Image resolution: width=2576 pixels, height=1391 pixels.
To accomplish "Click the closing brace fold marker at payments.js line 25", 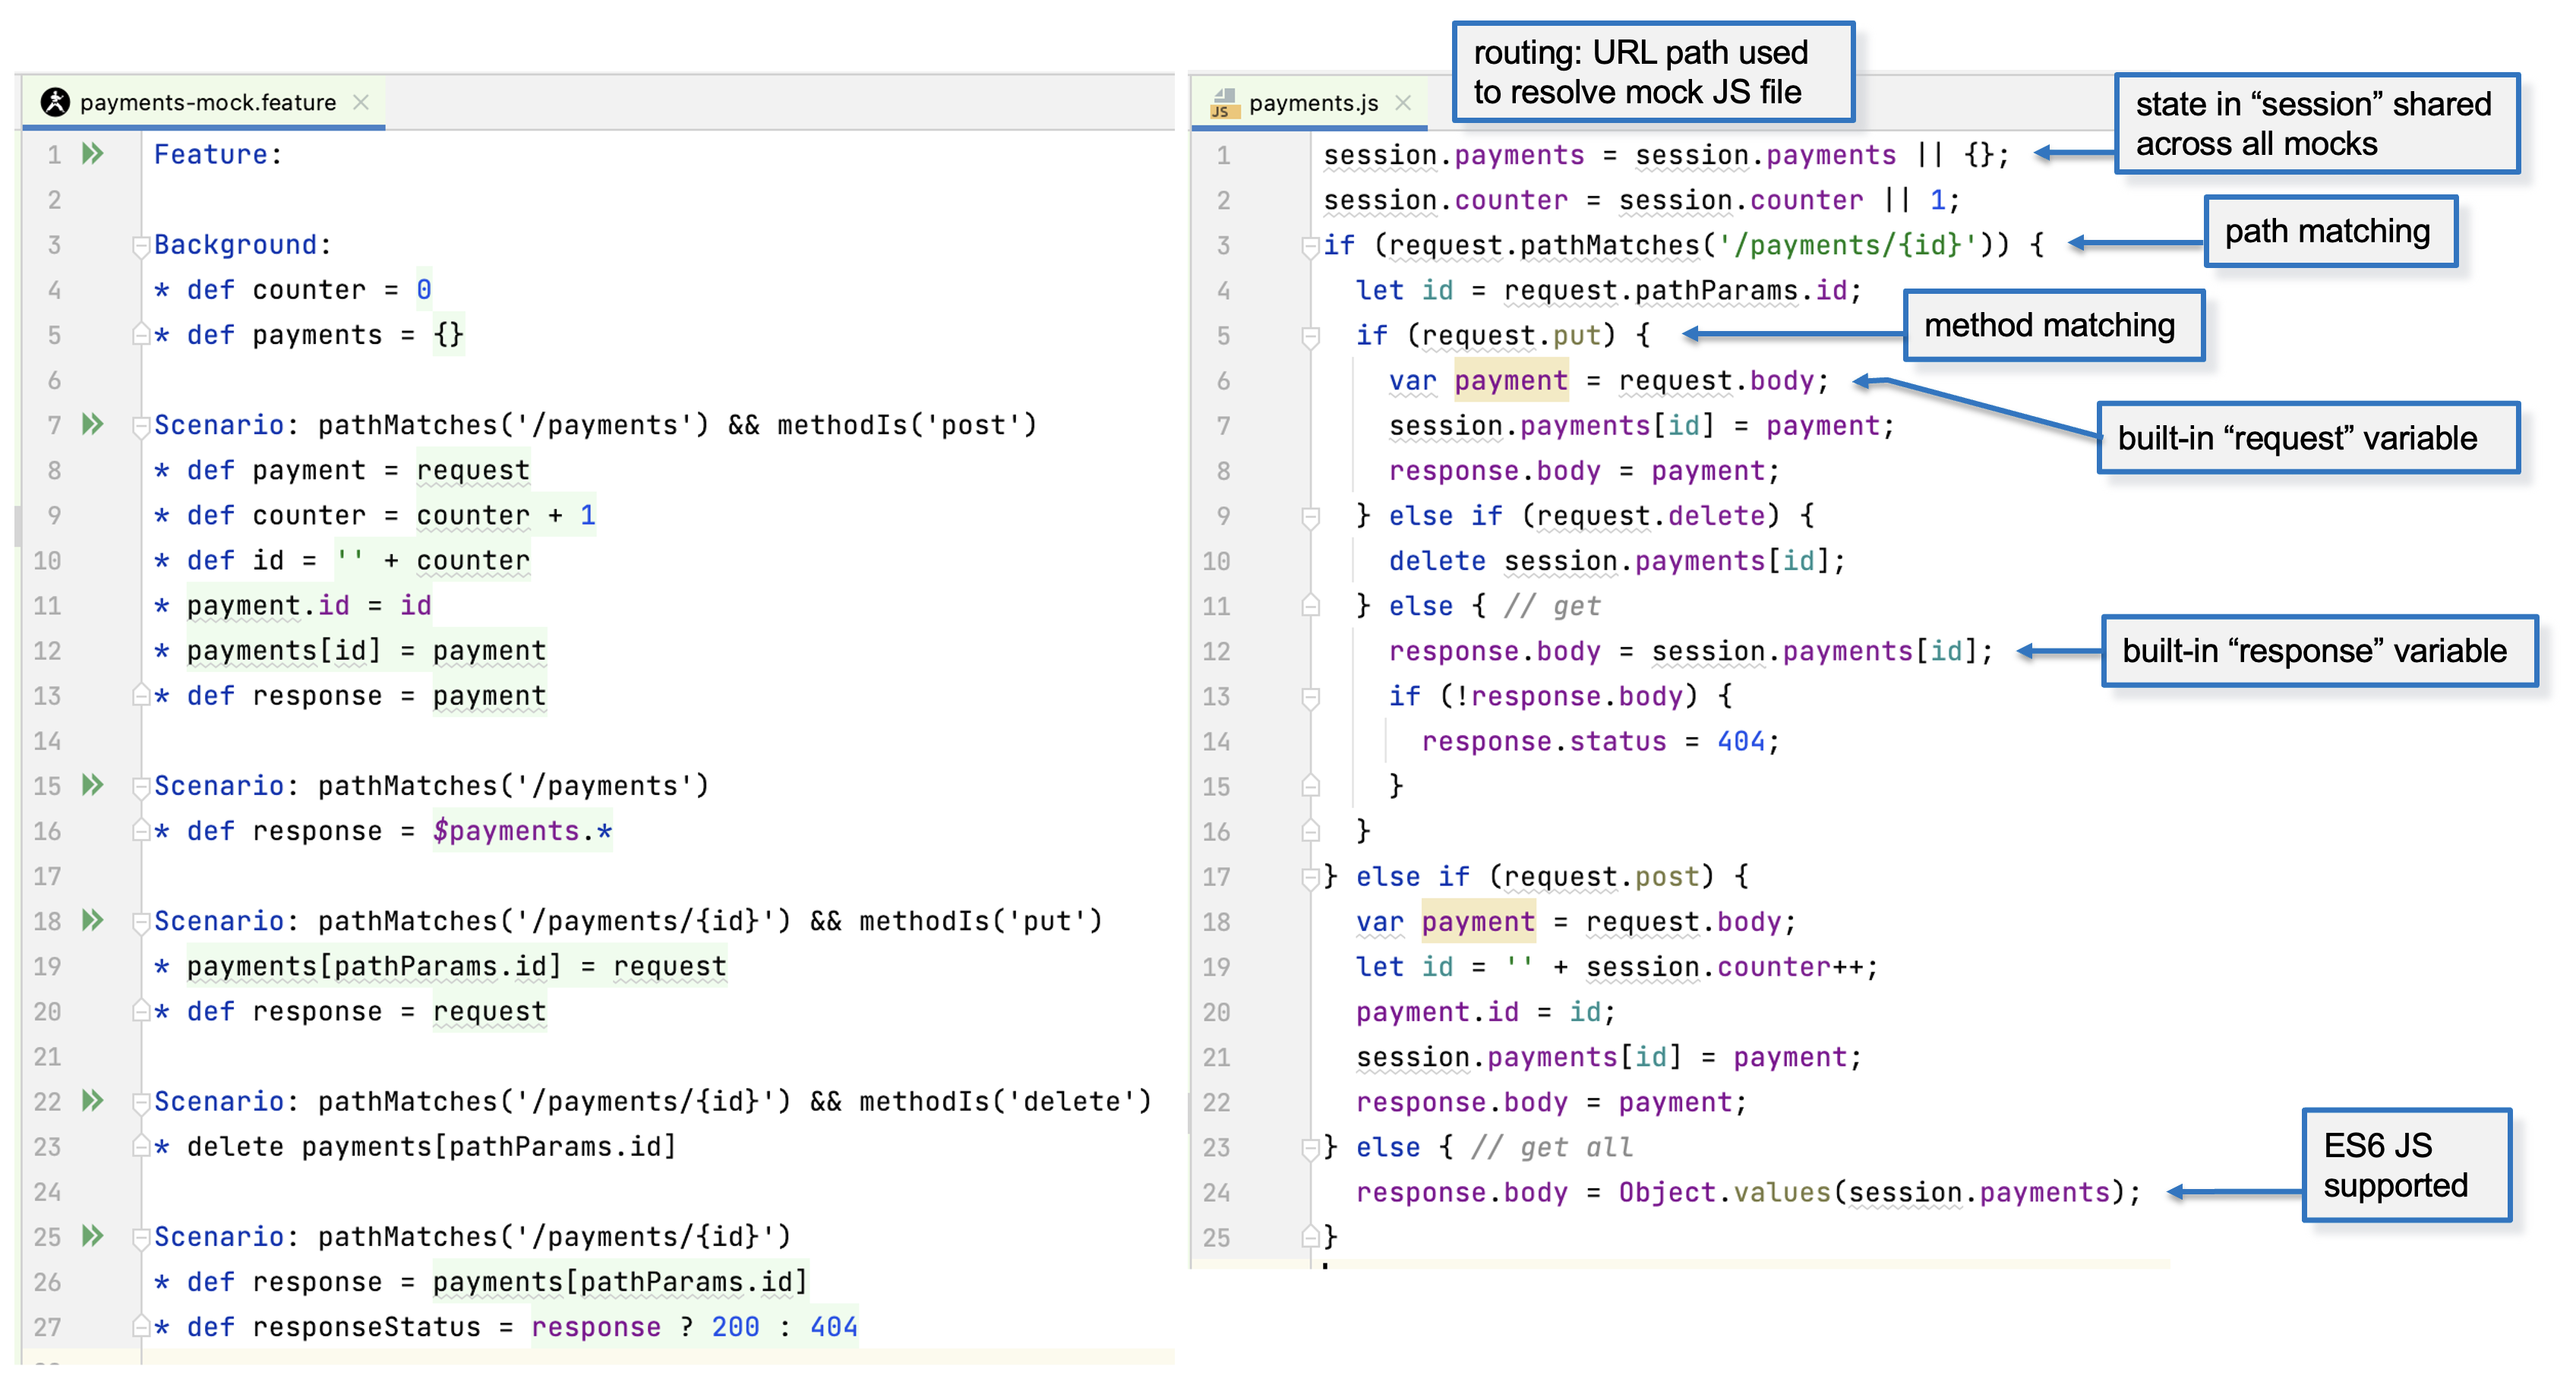I will 1310,1237.
